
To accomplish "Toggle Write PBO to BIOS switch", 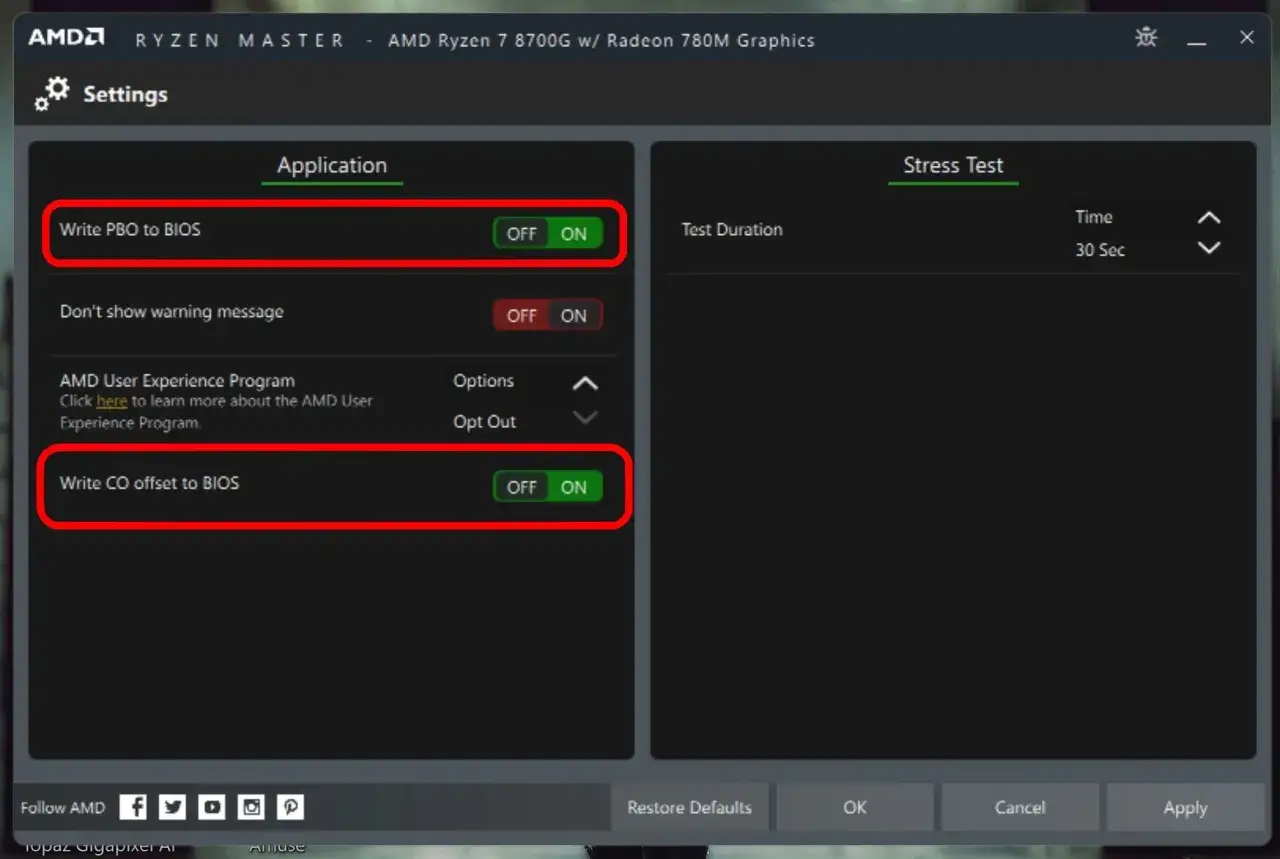I will (548, 233).
